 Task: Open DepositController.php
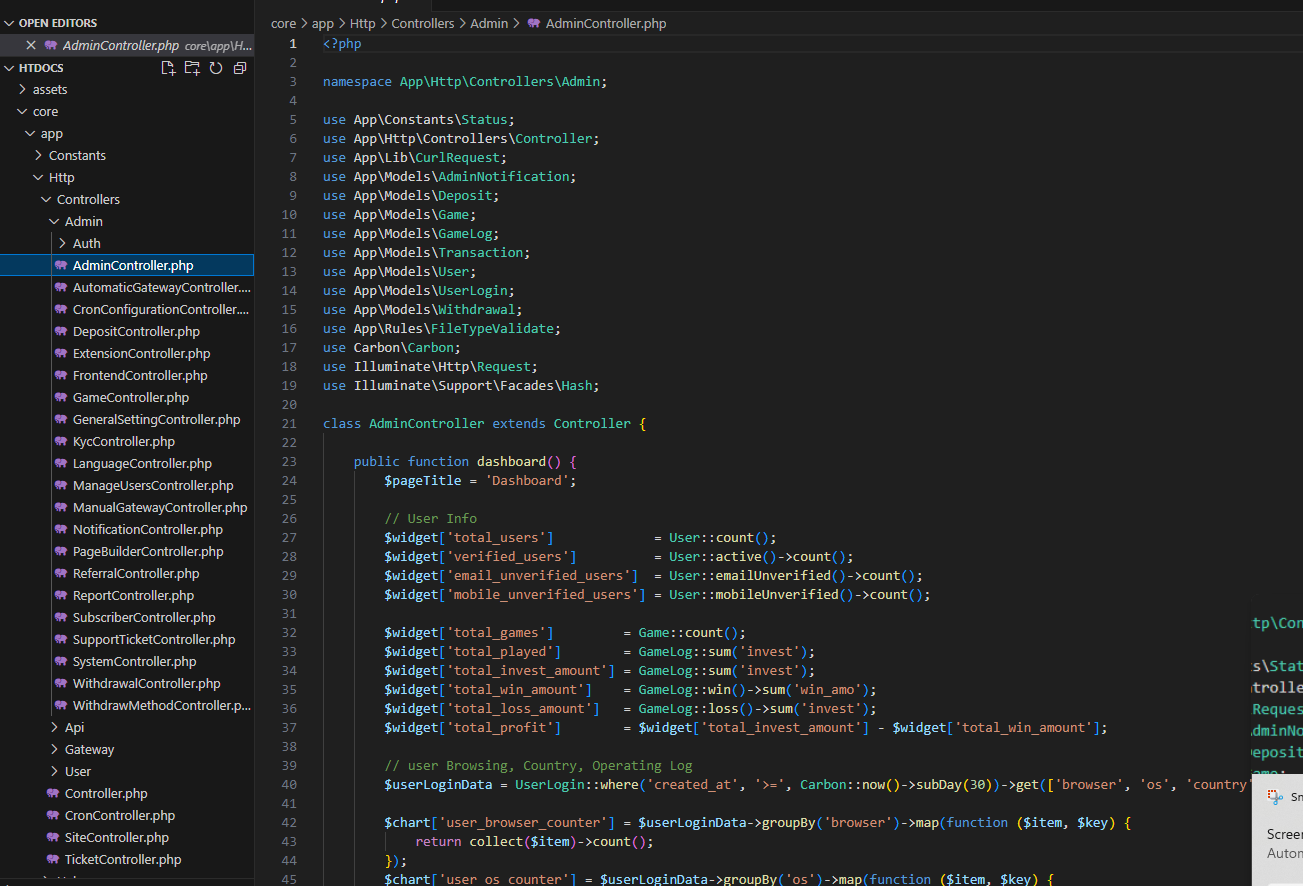[x=136, y=331]
